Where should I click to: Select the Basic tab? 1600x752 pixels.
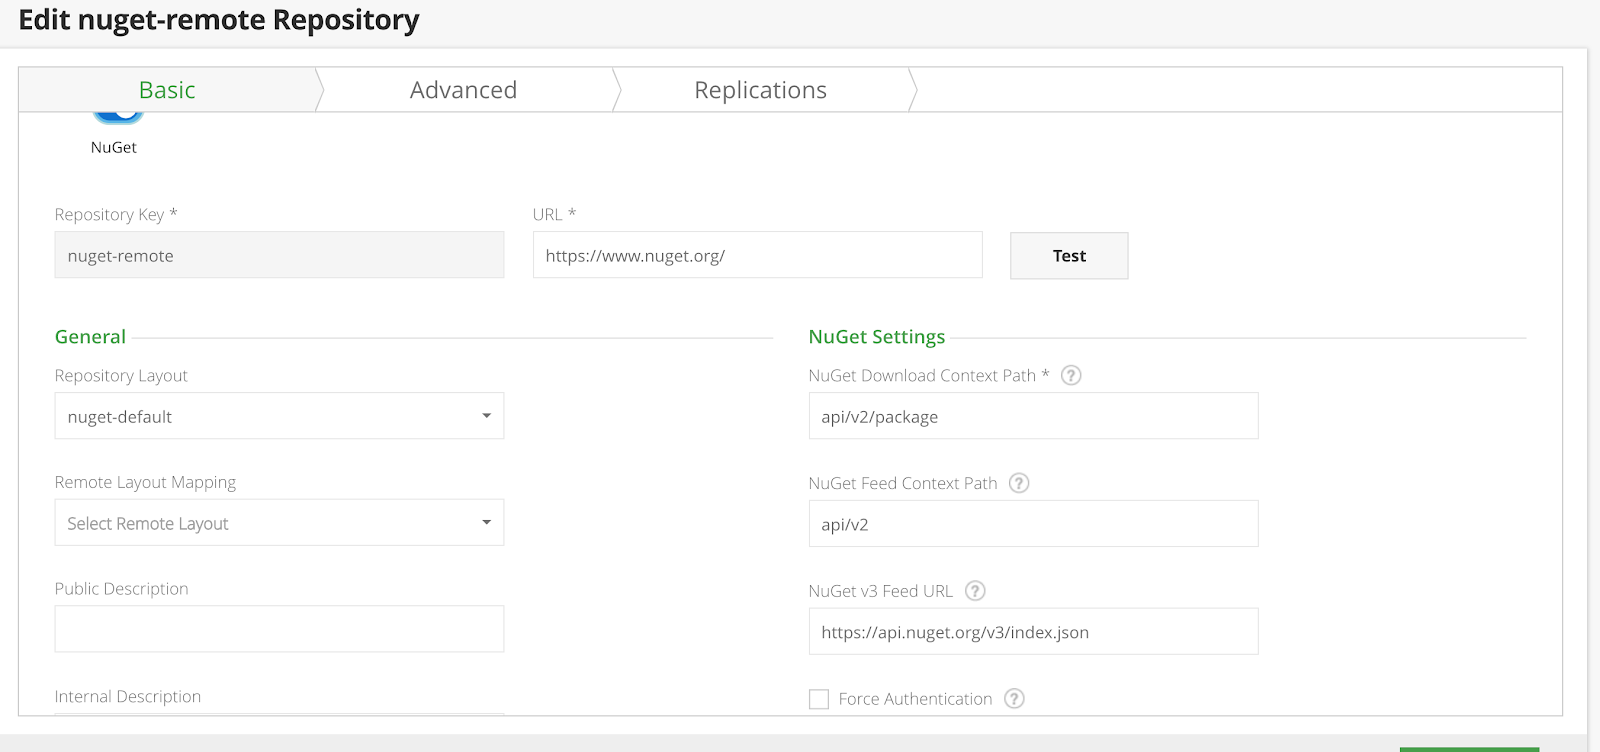coord(167,90)
